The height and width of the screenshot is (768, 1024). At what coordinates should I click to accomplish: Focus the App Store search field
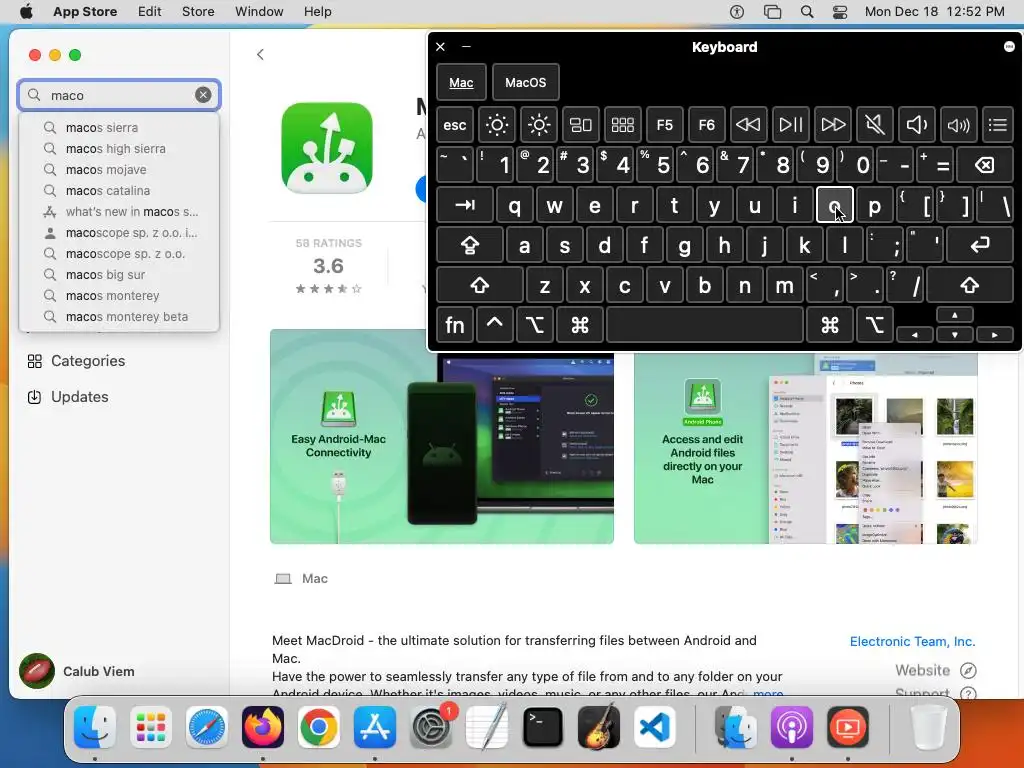point(120,95)
